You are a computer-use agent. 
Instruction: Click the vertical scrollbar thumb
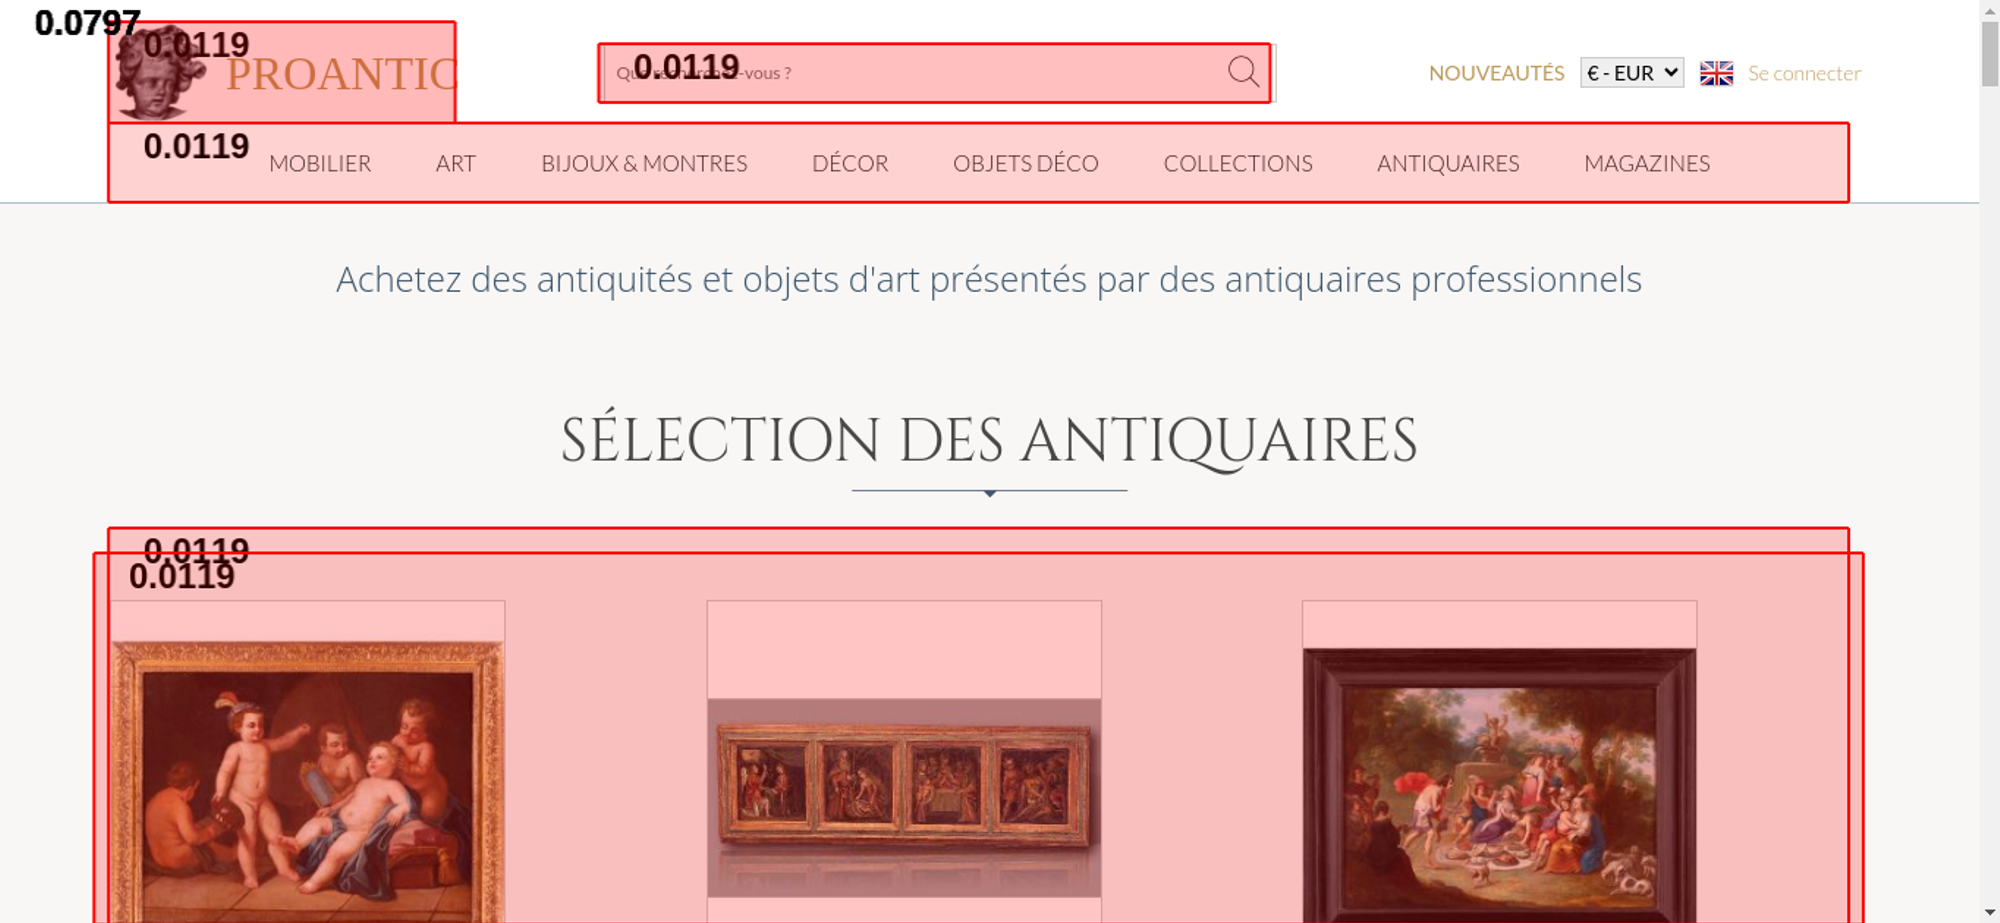(x=1990, y=53)
